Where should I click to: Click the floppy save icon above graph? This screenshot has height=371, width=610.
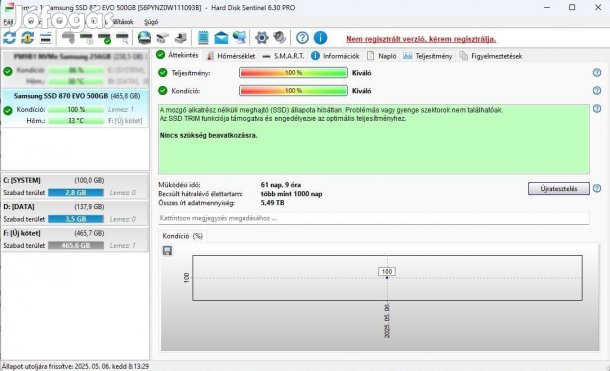[x=167, y=250]
